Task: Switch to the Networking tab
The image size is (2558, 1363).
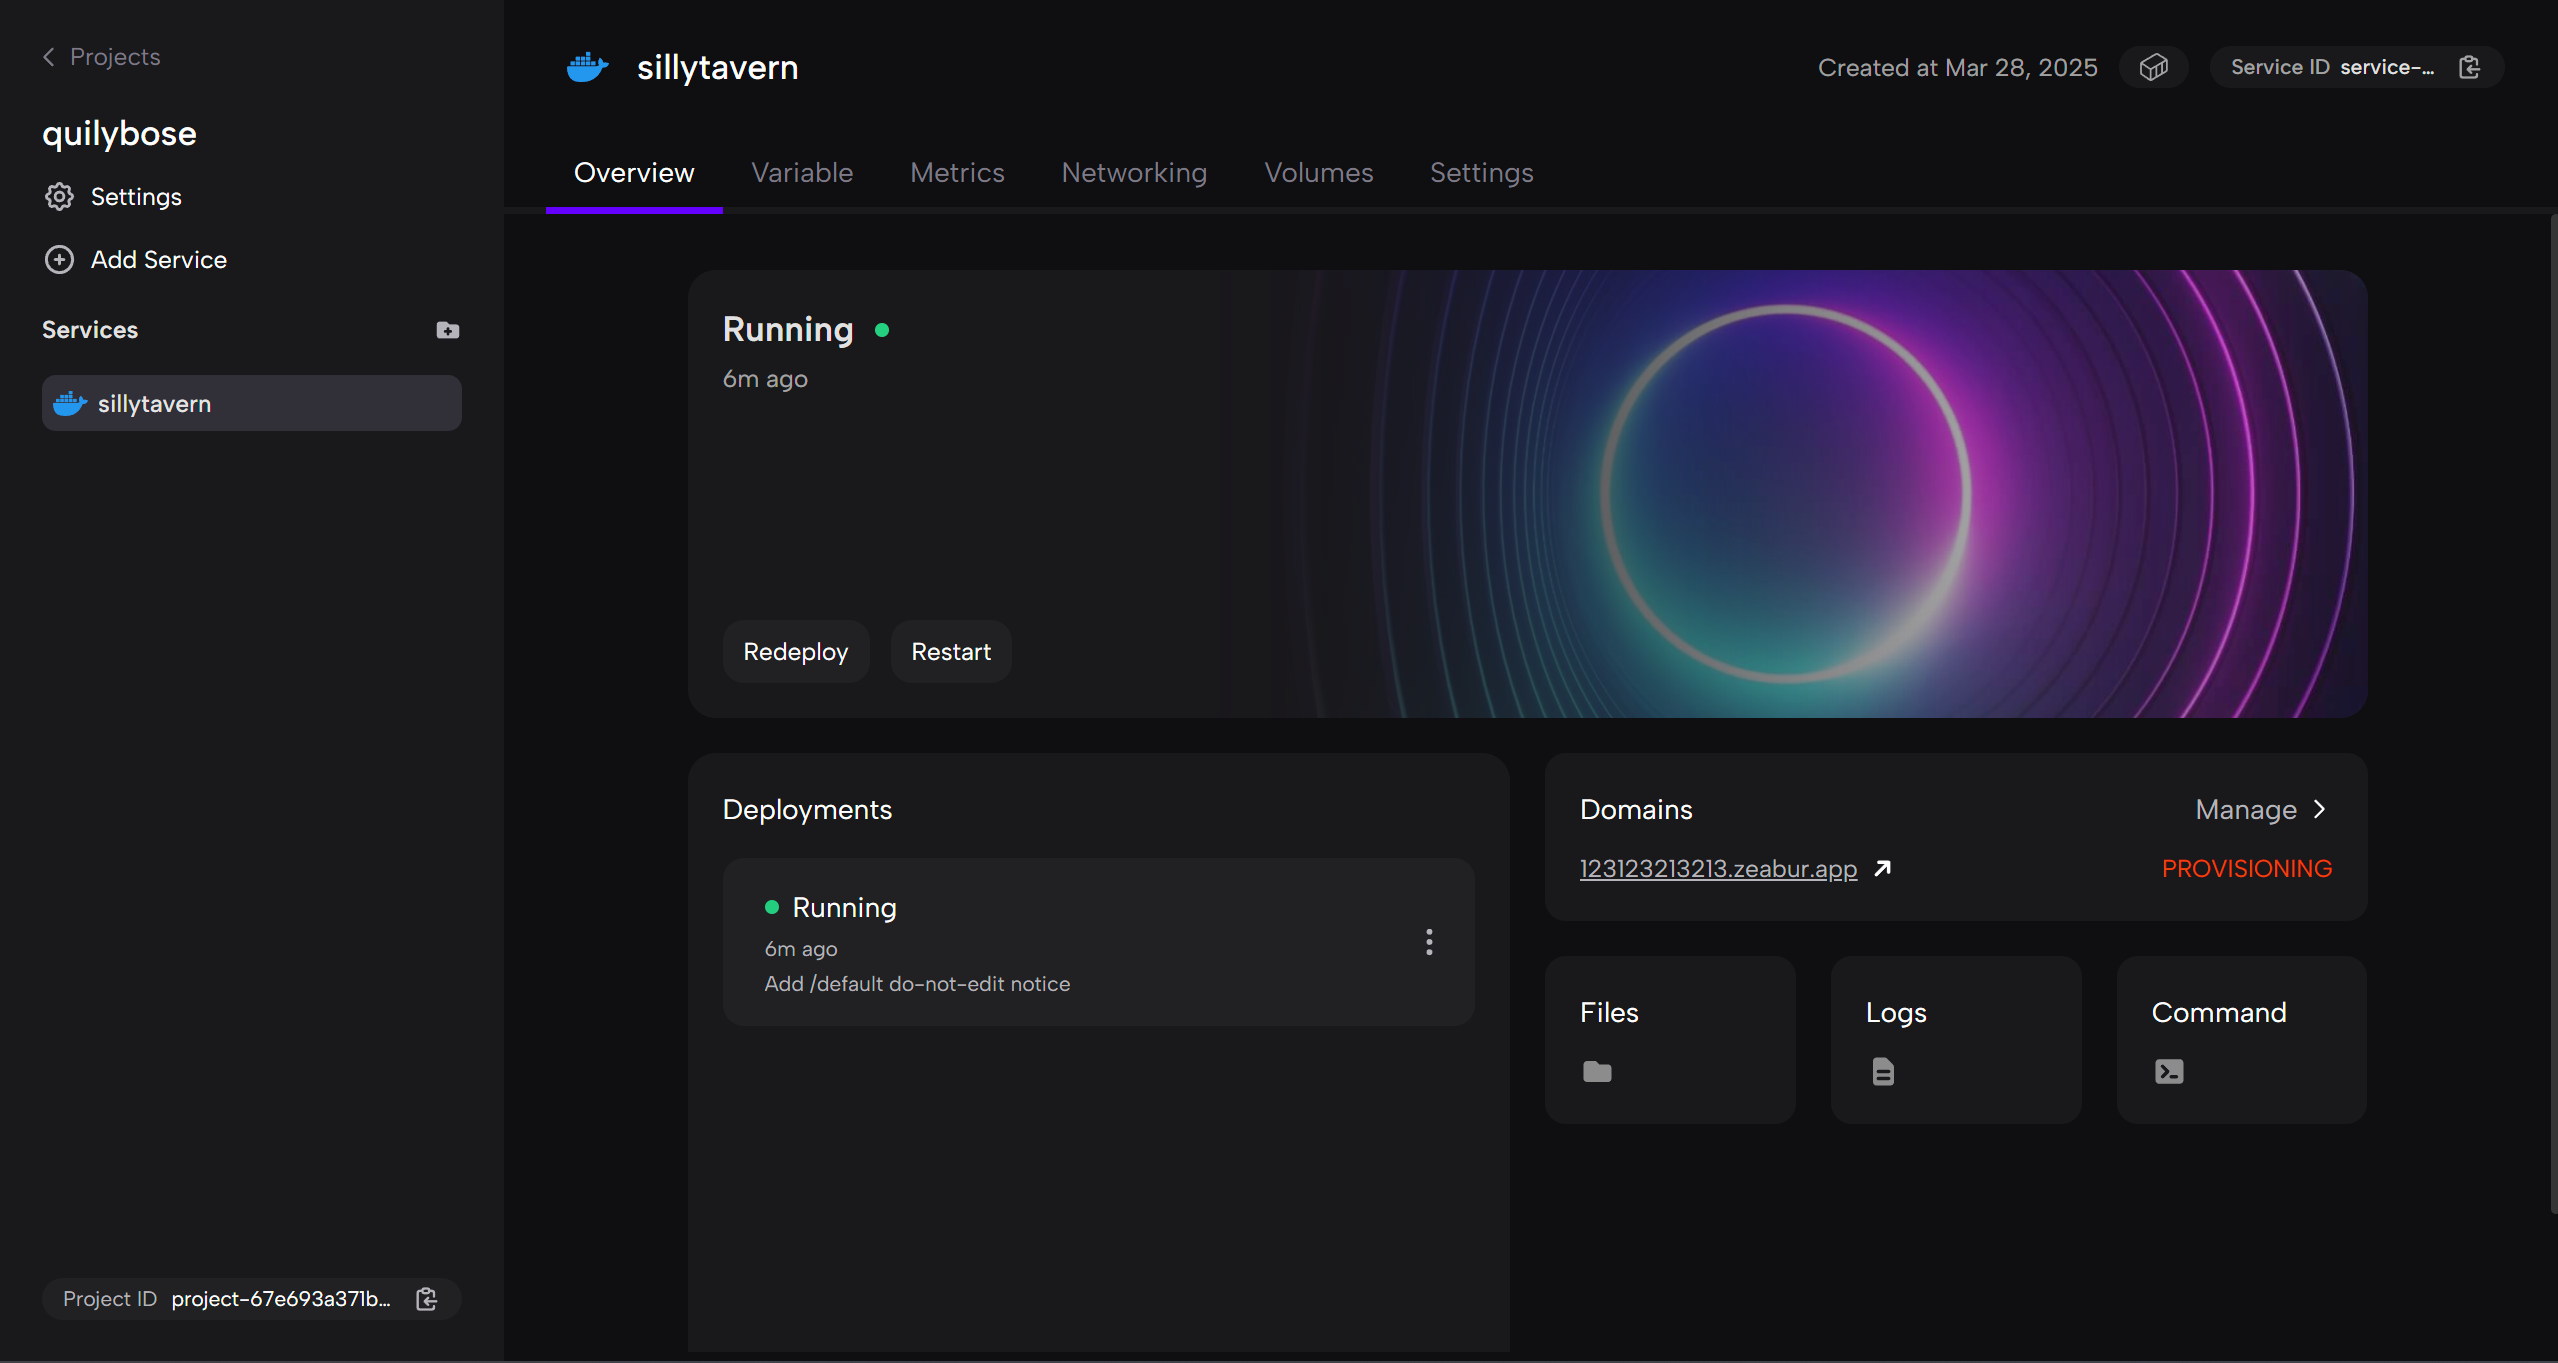Action: (x=1134, y=173)
